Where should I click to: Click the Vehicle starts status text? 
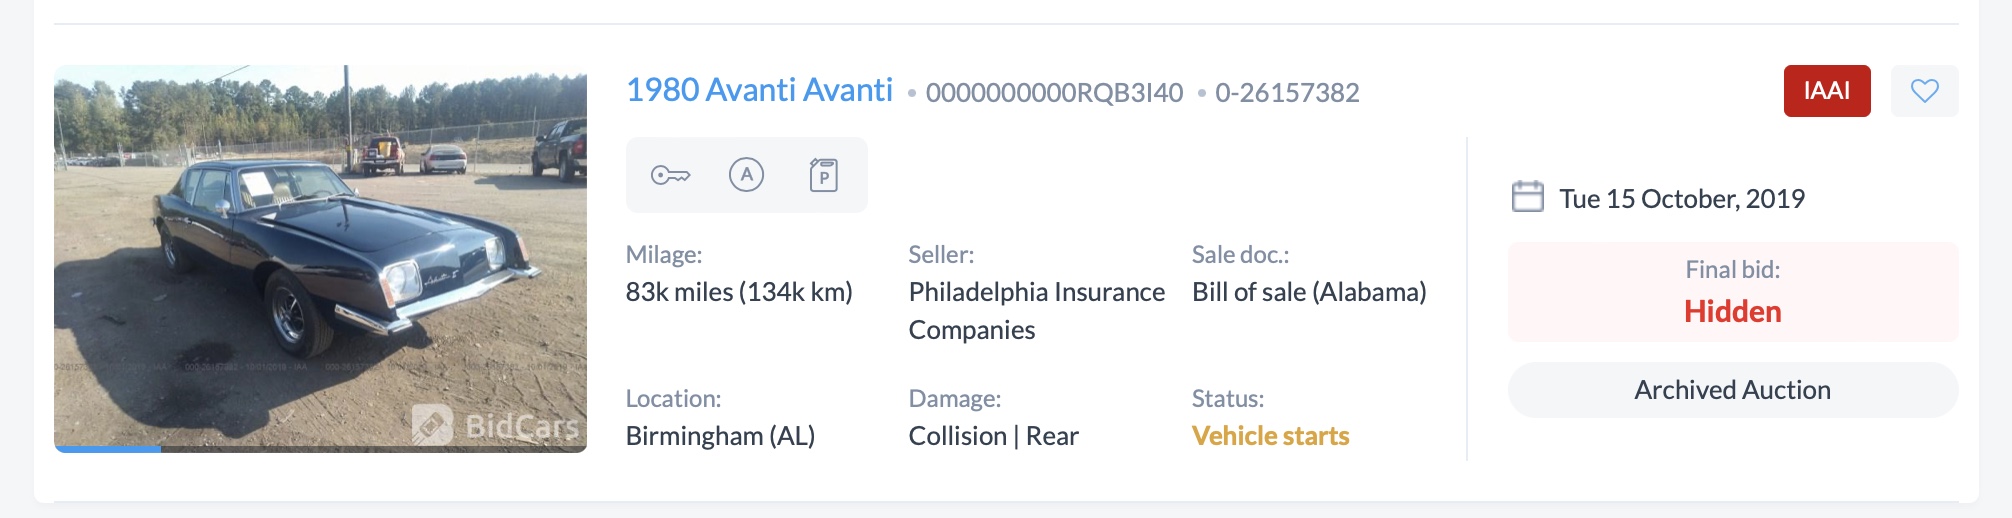(x=1270, y=436)
